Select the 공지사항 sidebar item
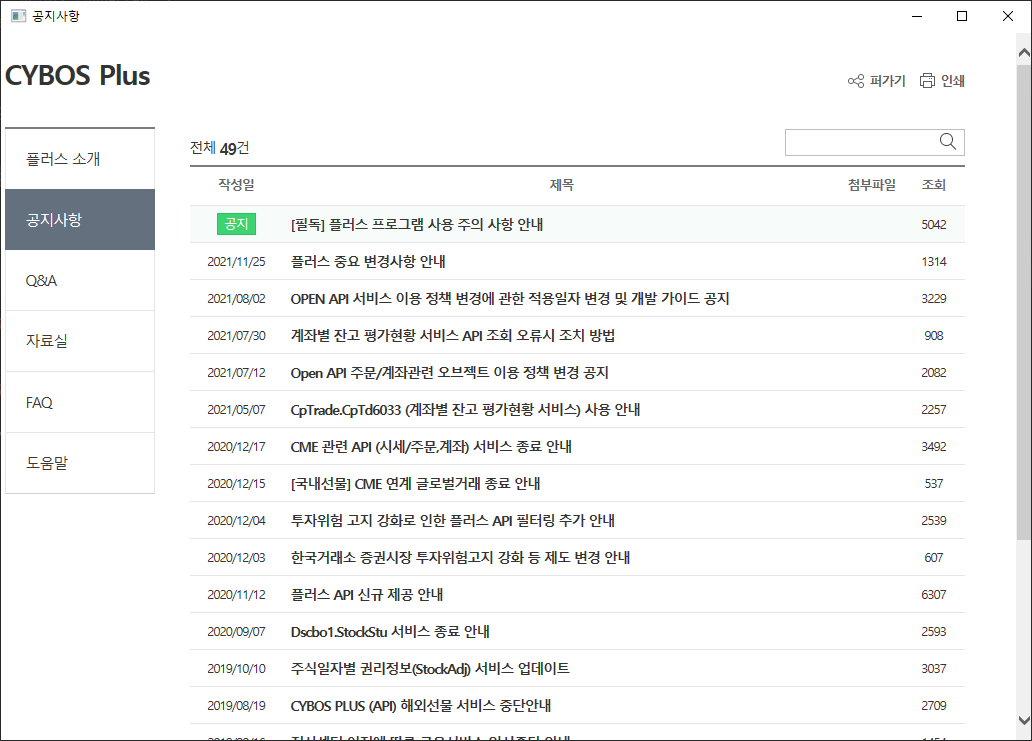Image resolution: width=1032 pixels, height=741 pixels. click(x=80, y=220)
